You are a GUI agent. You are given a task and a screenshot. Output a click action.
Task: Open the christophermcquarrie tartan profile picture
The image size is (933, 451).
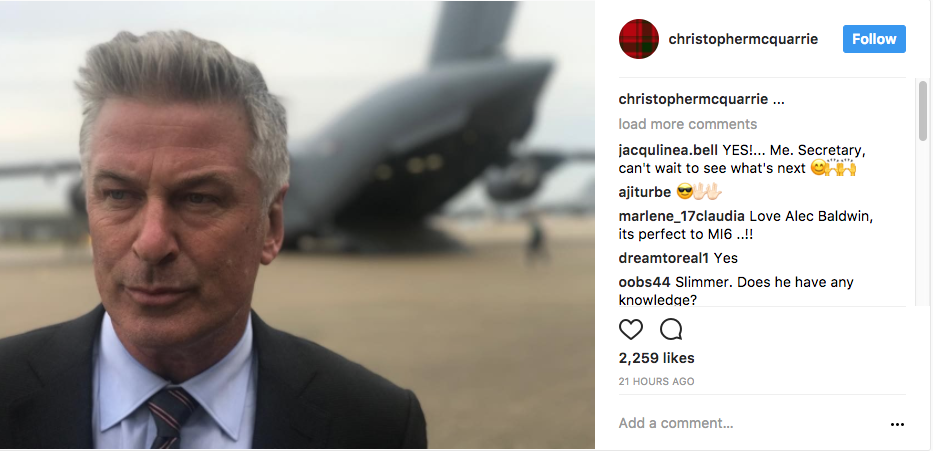pos(638,39)
